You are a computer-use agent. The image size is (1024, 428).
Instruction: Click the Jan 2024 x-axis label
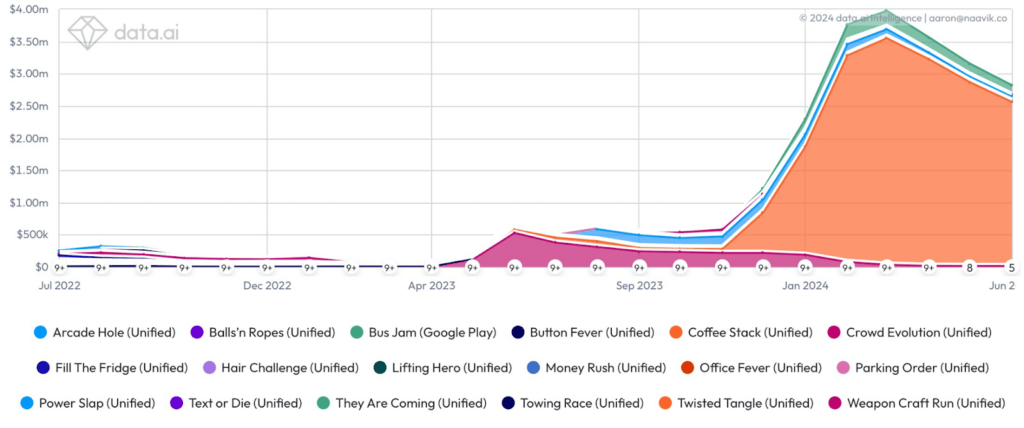pos(805,286)
